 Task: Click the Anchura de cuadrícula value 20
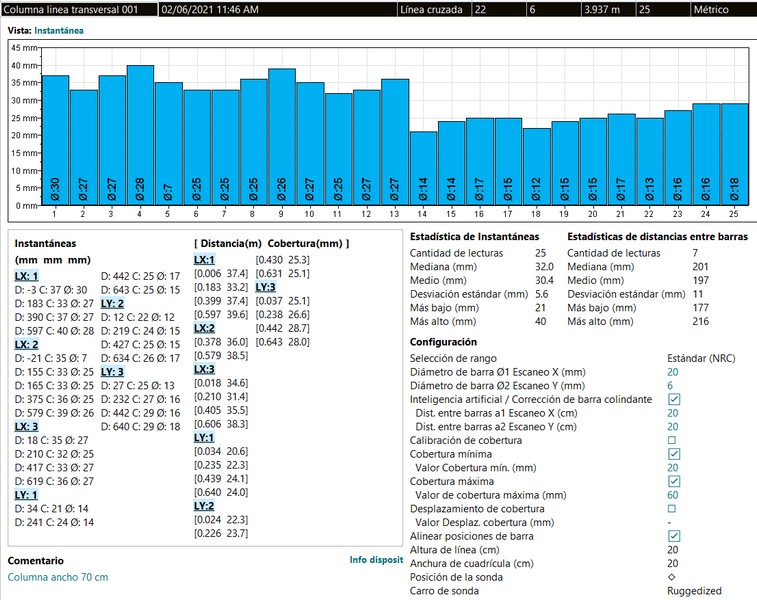click(x=673, y=563)
